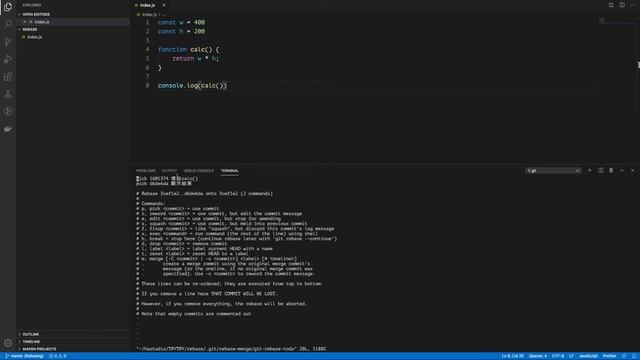Click line 2 'const h = 200' in editor
Viewport: 640px width, 360px height.
pos(181,31)
